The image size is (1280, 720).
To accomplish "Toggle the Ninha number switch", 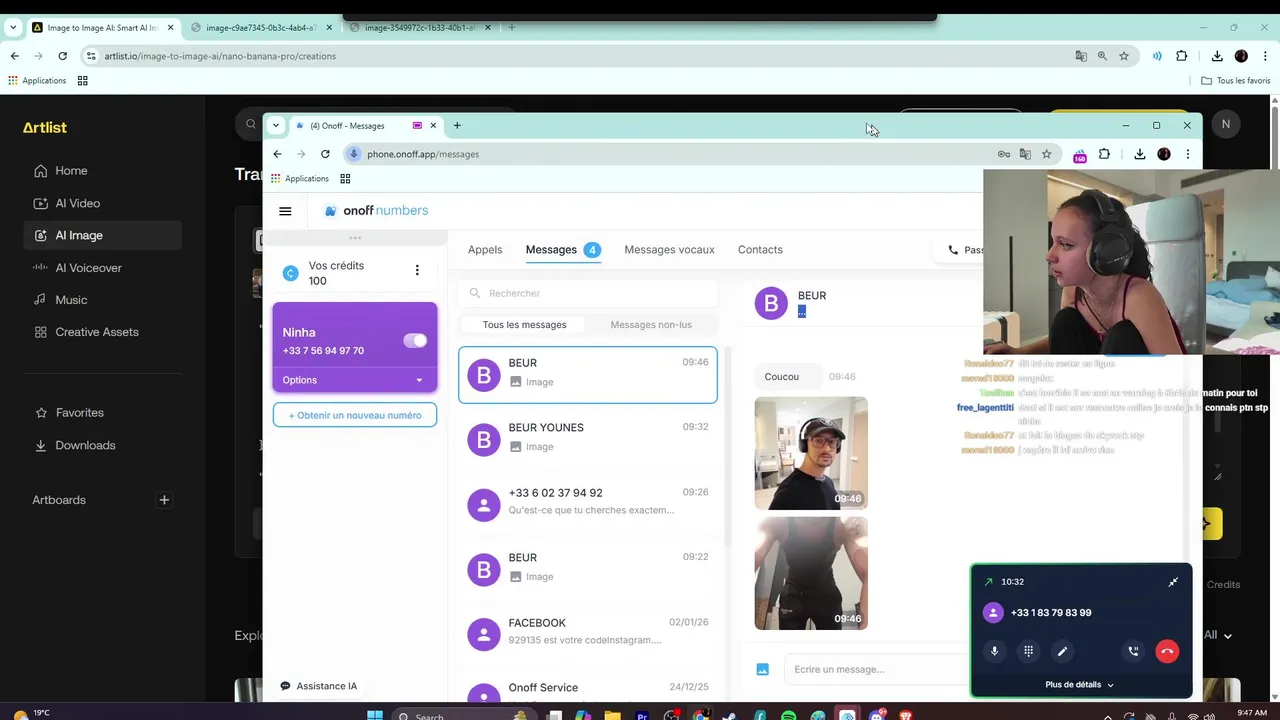I will pos(415,341).
